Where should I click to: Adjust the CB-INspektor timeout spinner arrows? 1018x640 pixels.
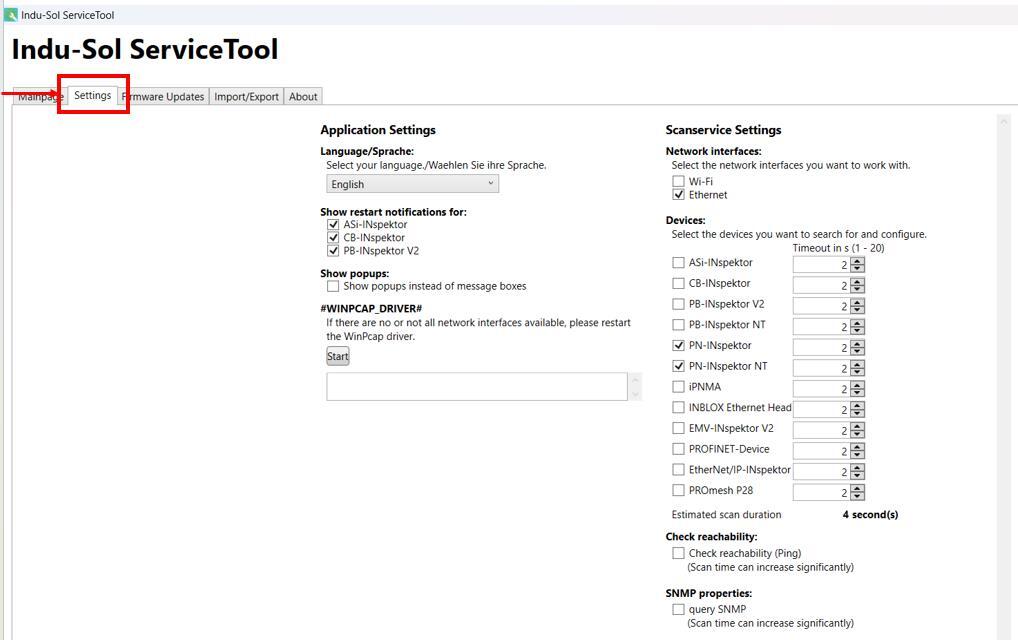[858, 286]
